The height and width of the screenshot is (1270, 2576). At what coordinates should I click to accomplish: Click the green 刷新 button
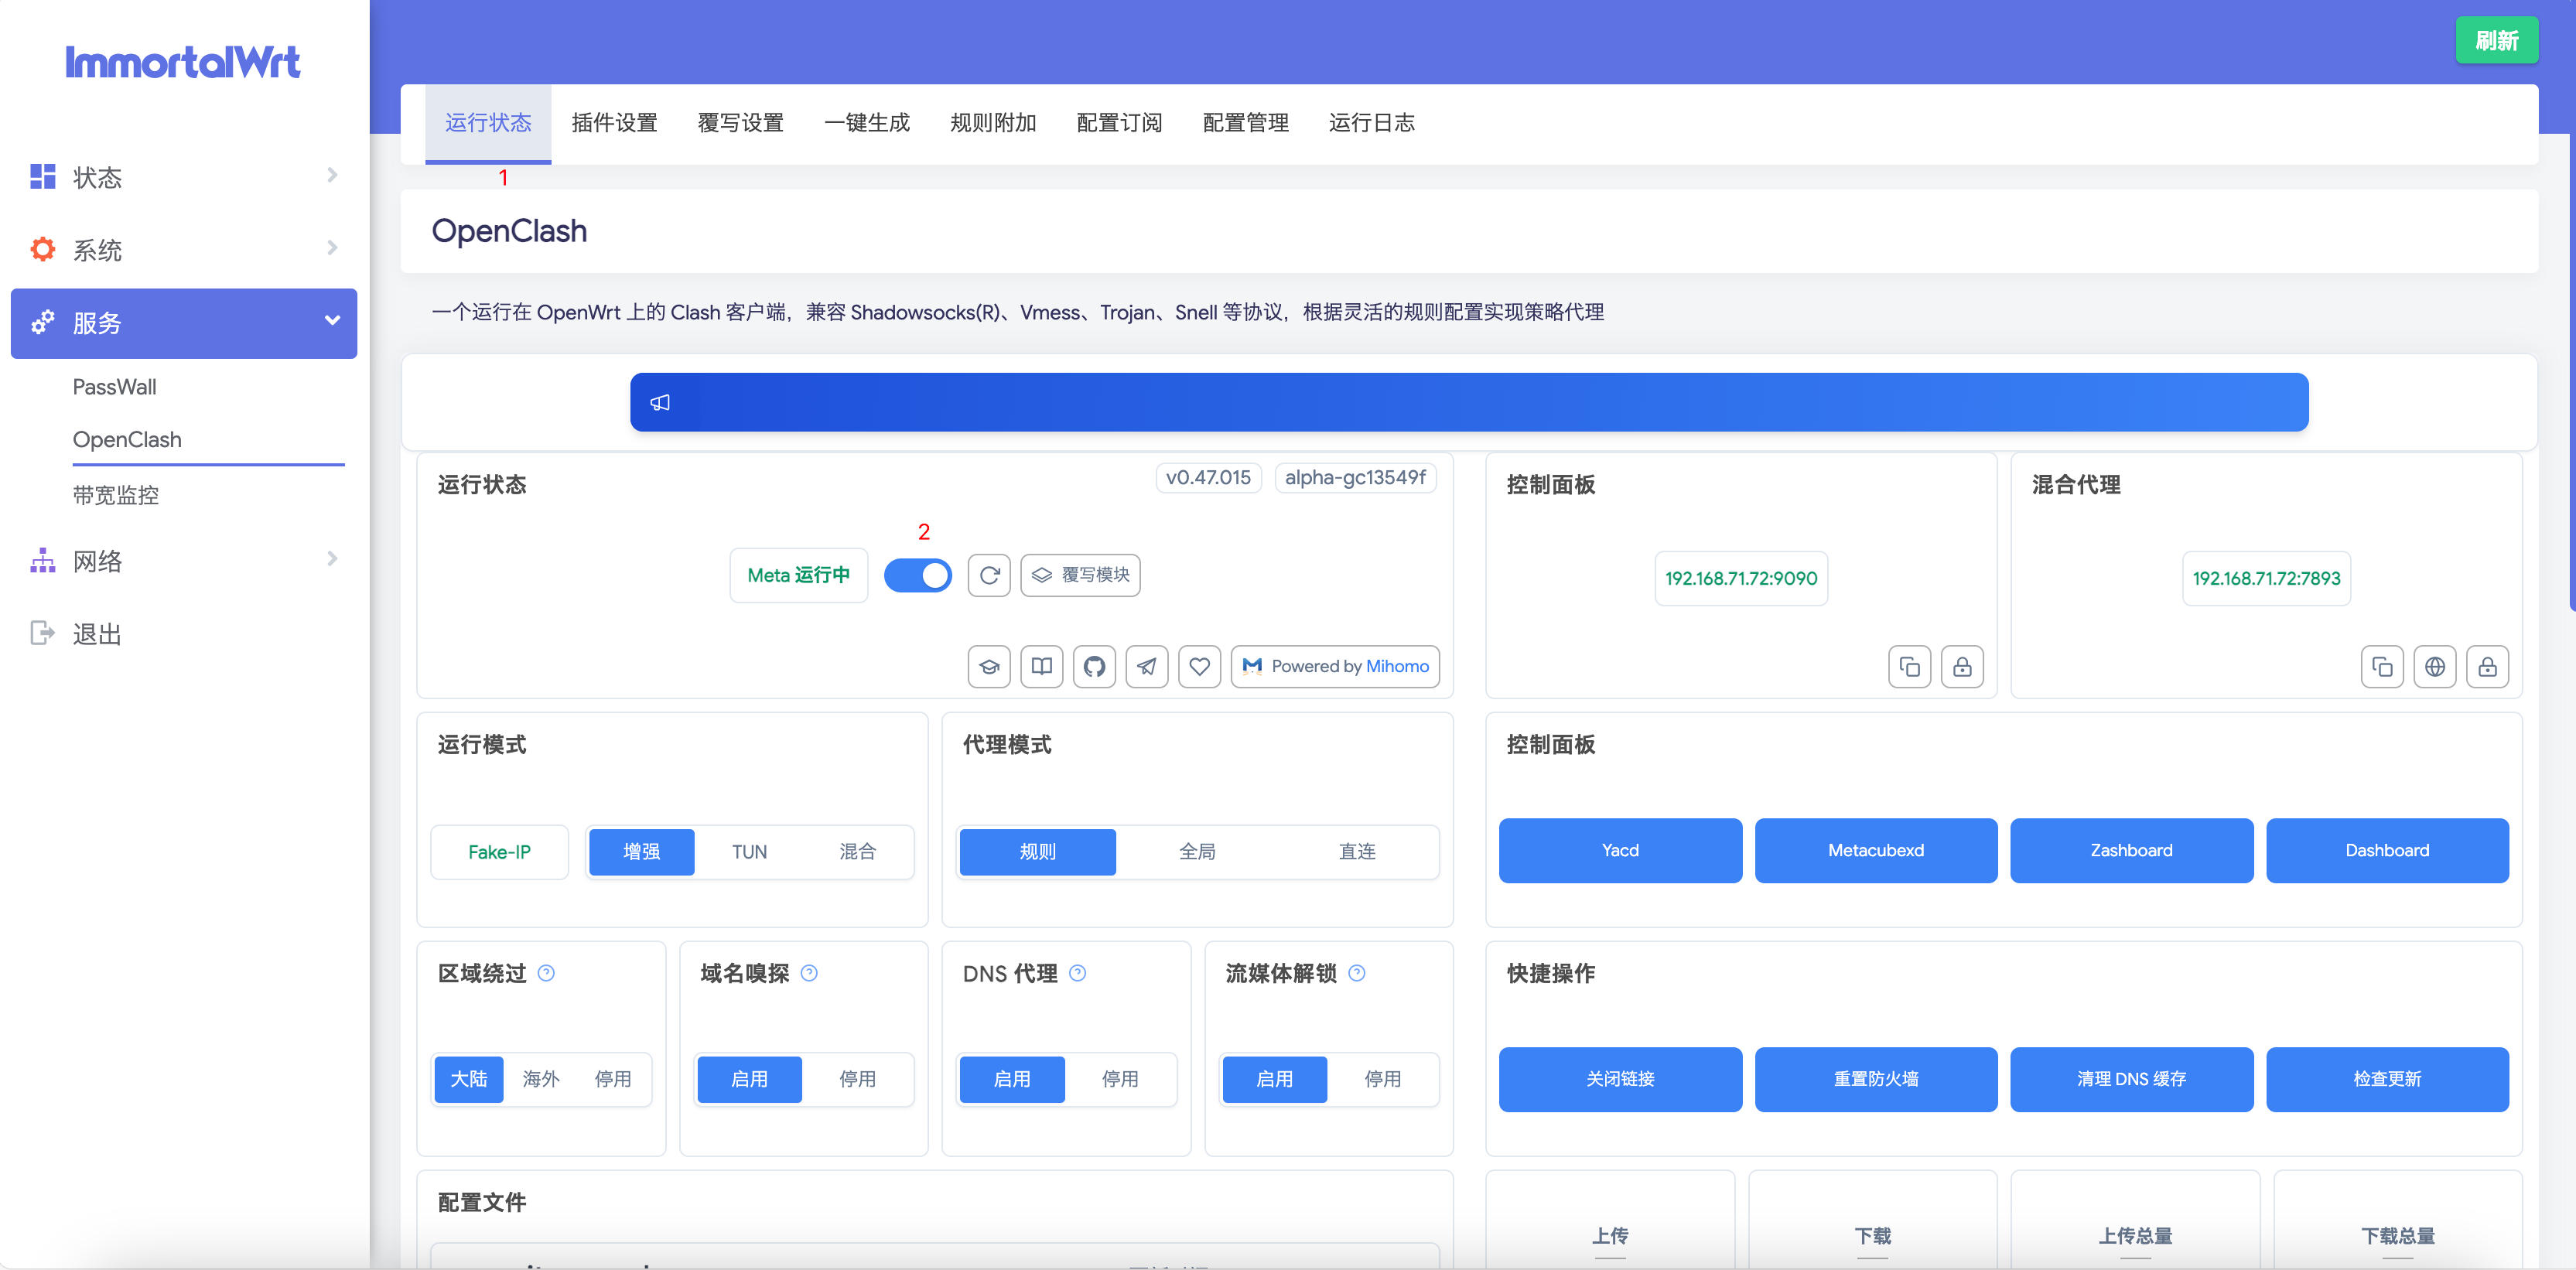[2496, 41]
